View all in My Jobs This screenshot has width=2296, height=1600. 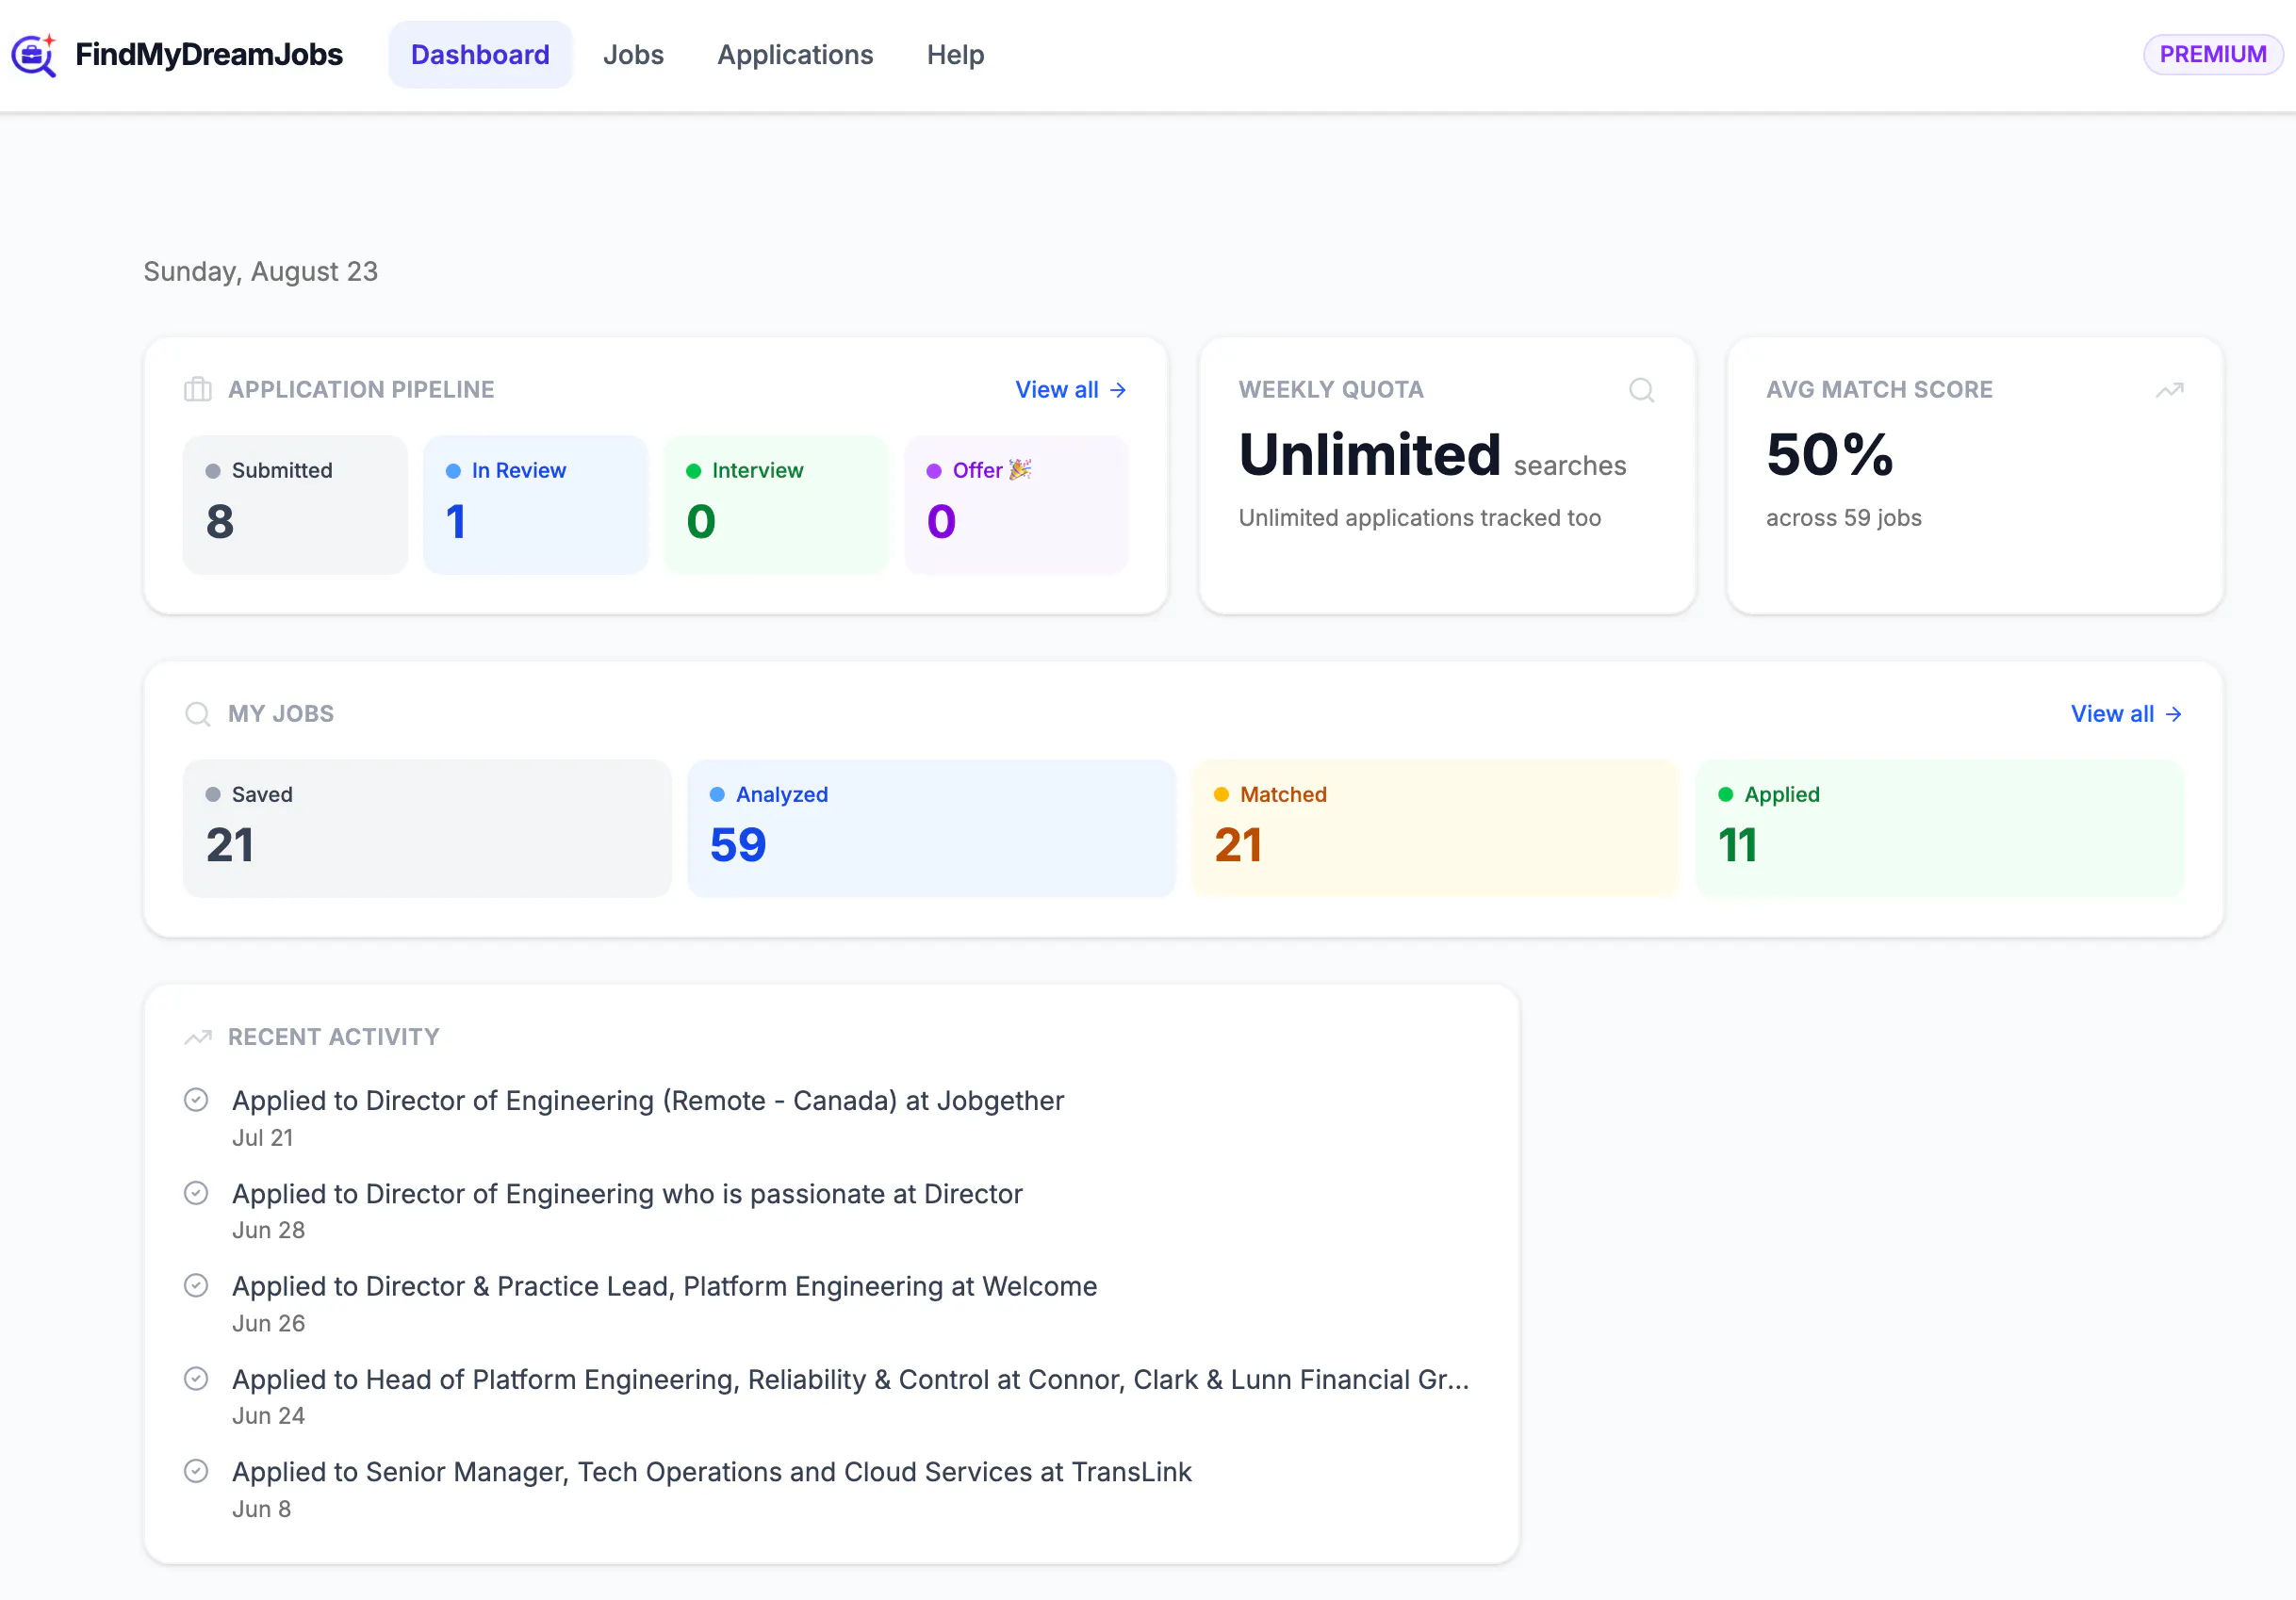(2126, 714)
